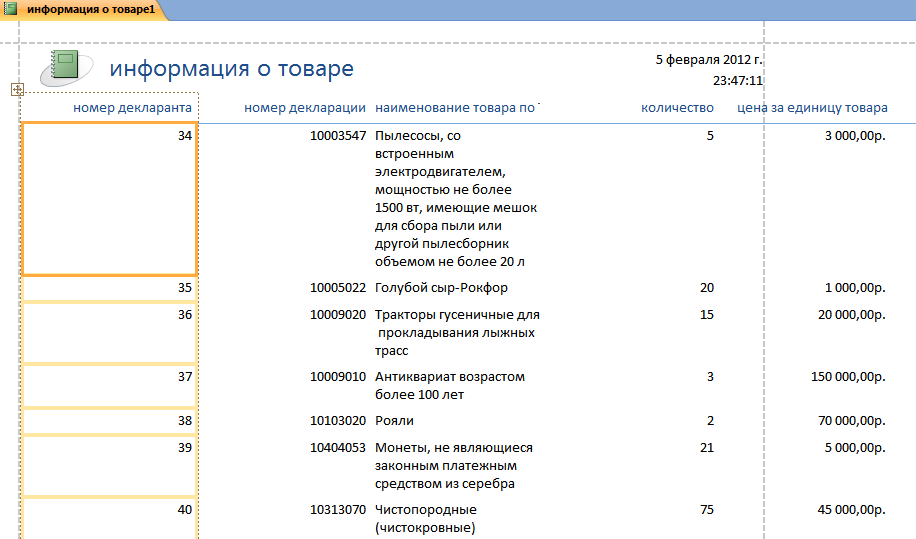Click declarant number cell 38
This screenshot has height=539, width=916.
109,421
